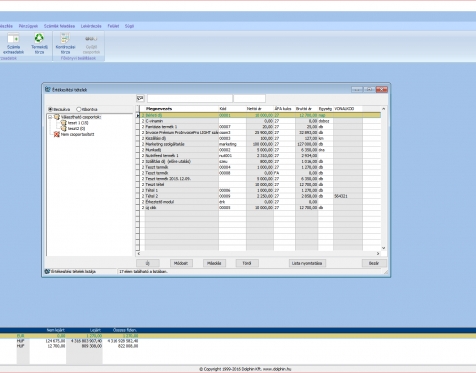Image resolution: width=476 pixels, height=373 pixels.
Task: Click the Másolás button
Action: pyautogui.click(x=214, y=263)
